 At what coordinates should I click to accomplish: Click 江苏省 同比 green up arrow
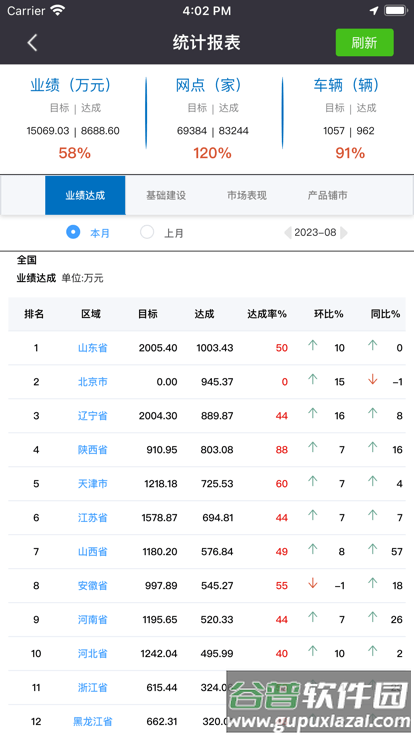click(x=373, y=515)
